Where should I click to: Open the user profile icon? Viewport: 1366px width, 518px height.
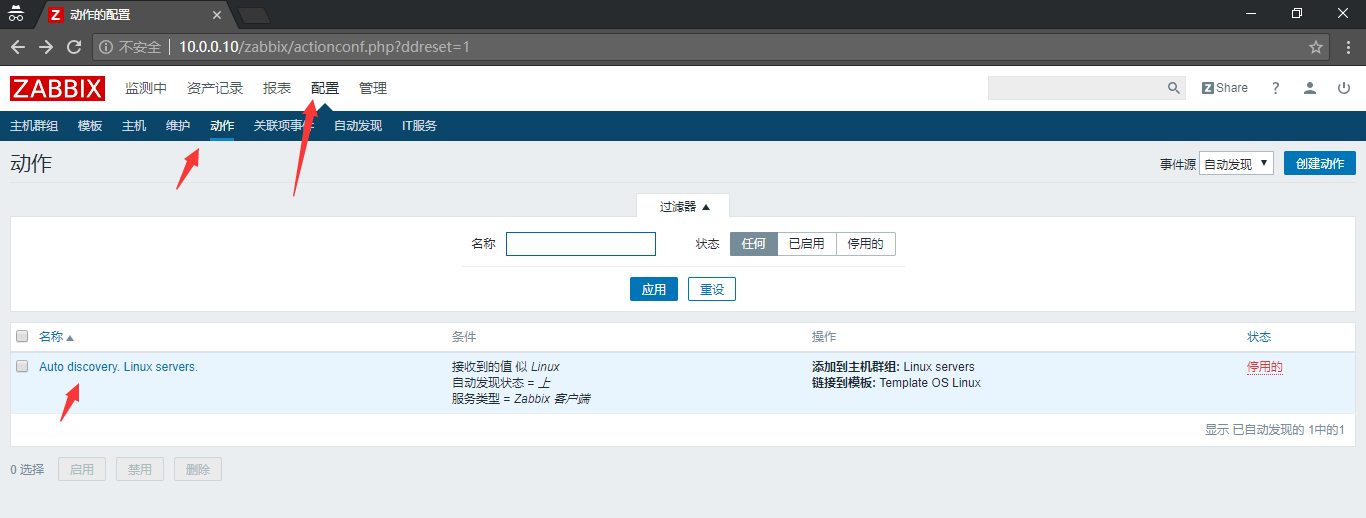click(x=1310, y=88)
